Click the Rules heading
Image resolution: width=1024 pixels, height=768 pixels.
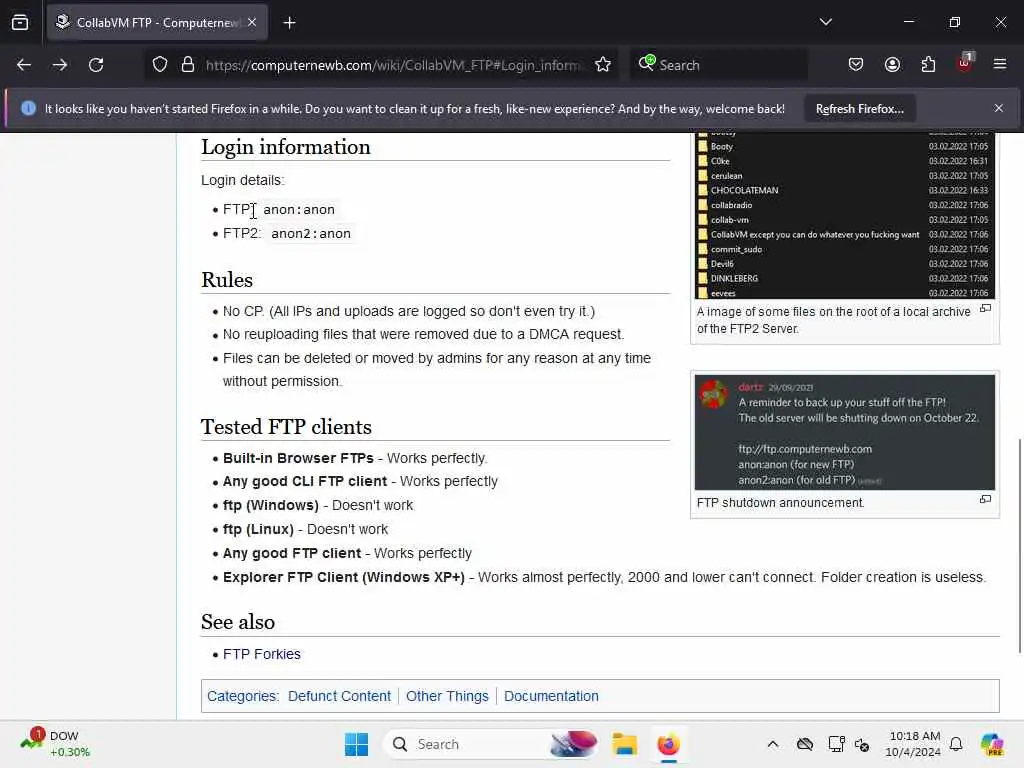point(227,280)
